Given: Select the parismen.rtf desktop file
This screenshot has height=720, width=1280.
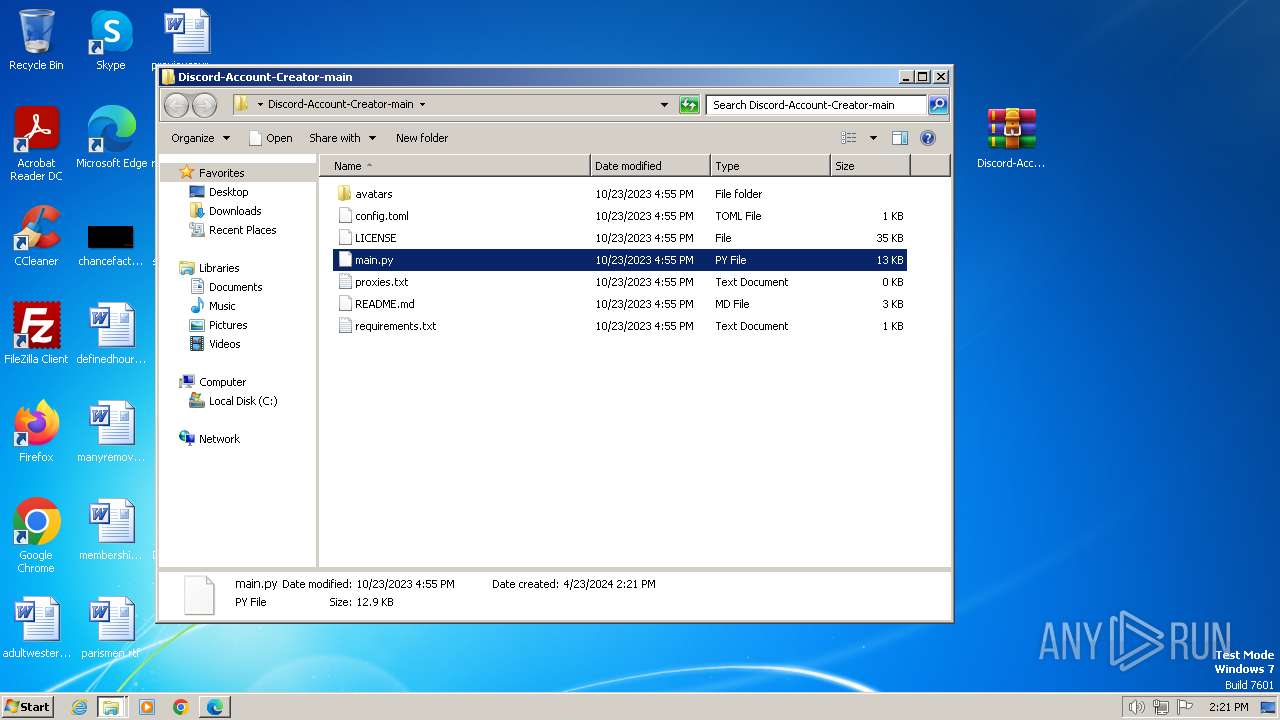Looking at the screenshot, I should coord(111,628).
